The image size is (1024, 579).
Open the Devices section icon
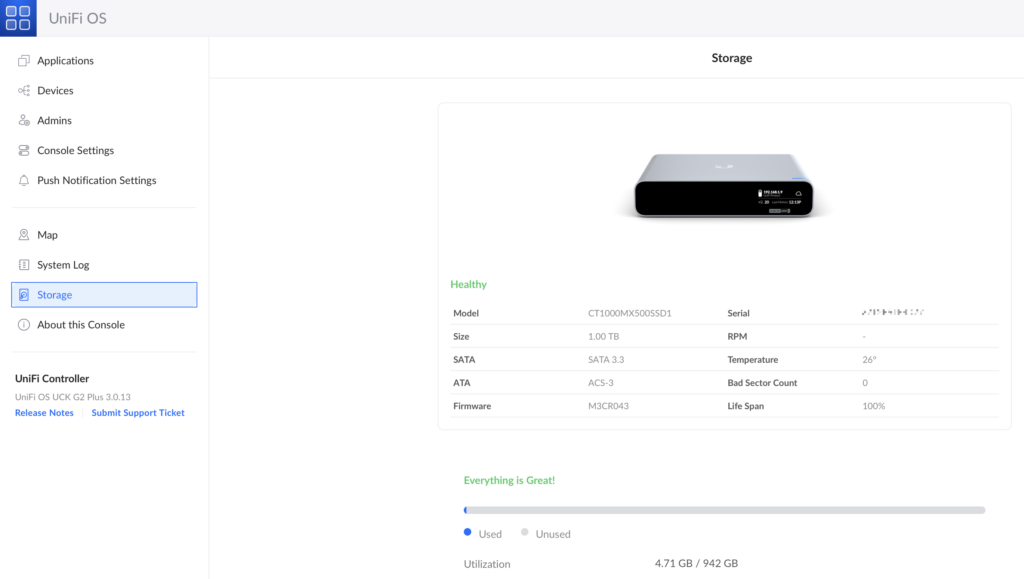[x=22, y=90]
